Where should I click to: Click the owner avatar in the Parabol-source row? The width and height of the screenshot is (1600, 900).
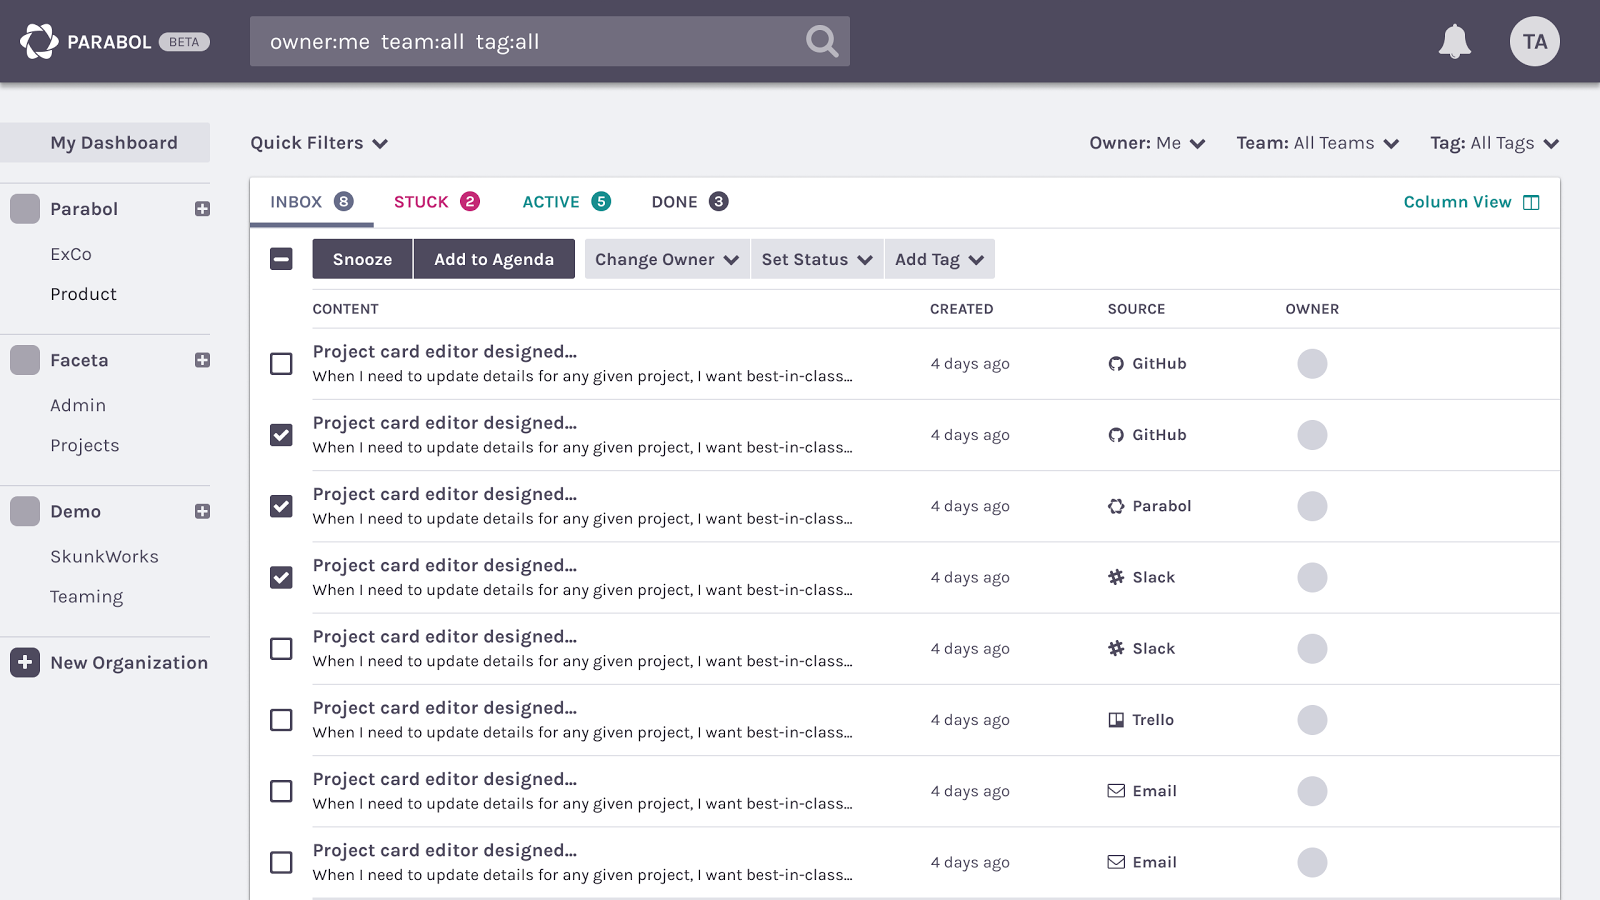point(1312,506)
